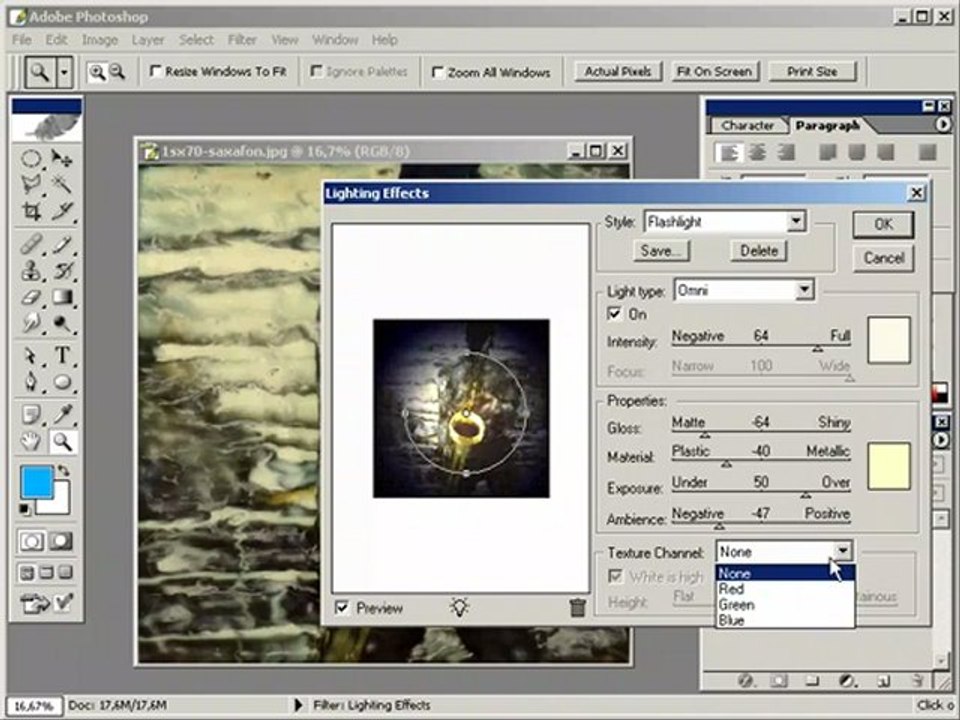Screen dimensions: 960x720
Task: Click the Zoom In icon in options bar
Action: click(x=97, y=72)
